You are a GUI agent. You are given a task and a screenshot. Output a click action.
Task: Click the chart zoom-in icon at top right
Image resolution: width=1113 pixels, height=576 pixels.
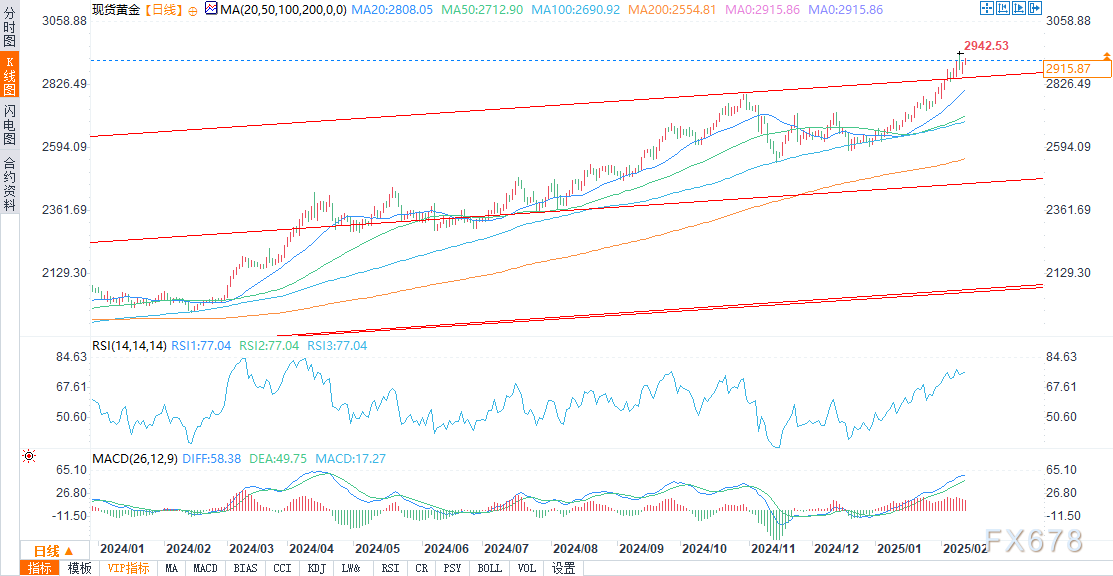[1003, 8]
